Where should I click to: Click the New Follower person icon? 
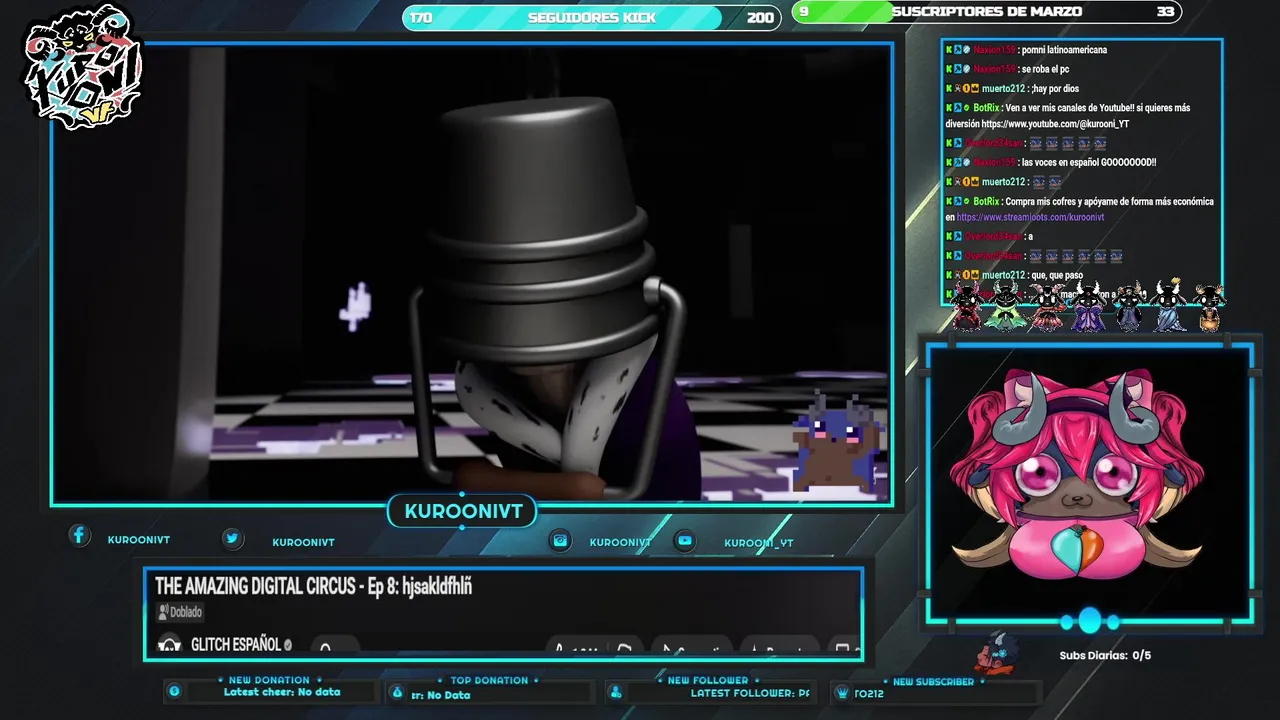(616, 692)
